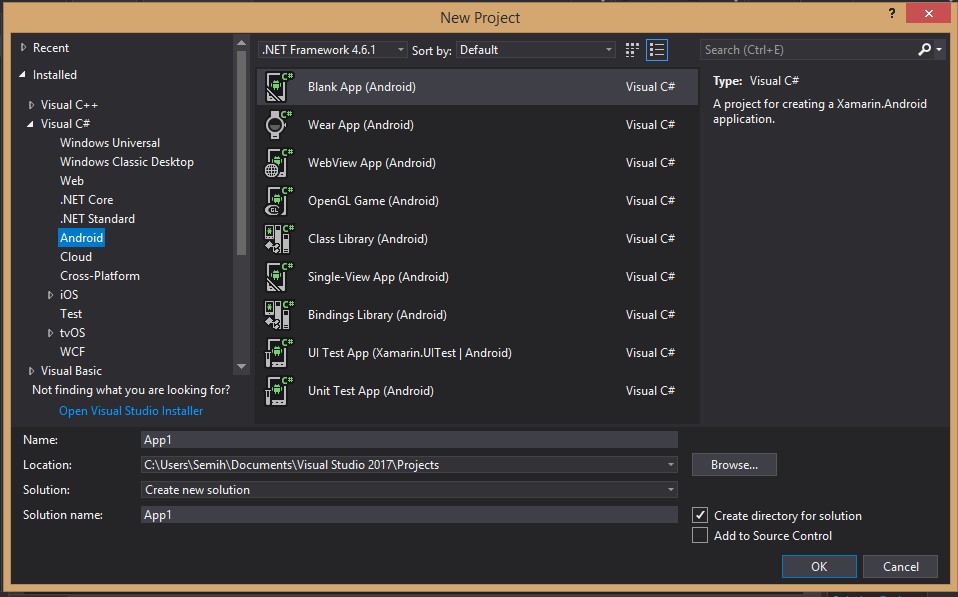Click the project Name input field
Screen dimensions: 958x597
point(409,439)
